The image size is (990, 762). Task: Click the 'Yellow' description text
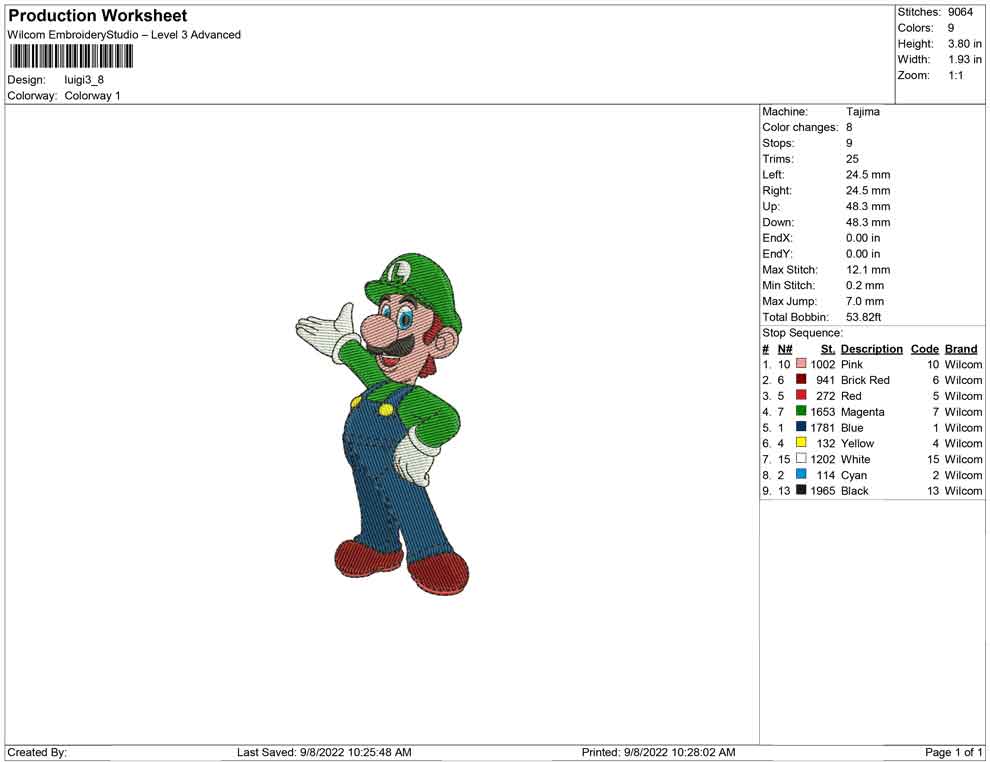click(857, 443)
